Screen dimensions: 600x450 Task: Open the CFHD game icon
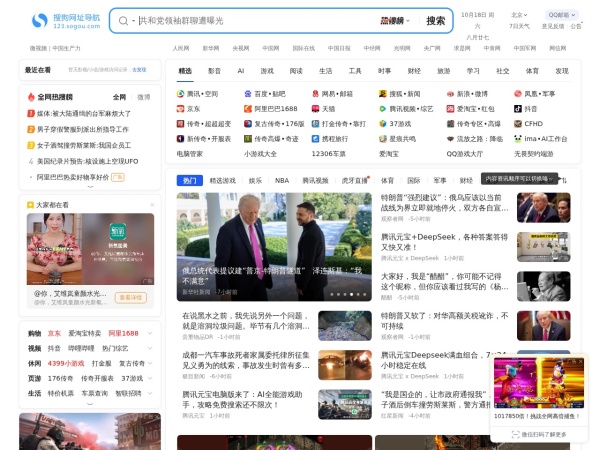518,124
